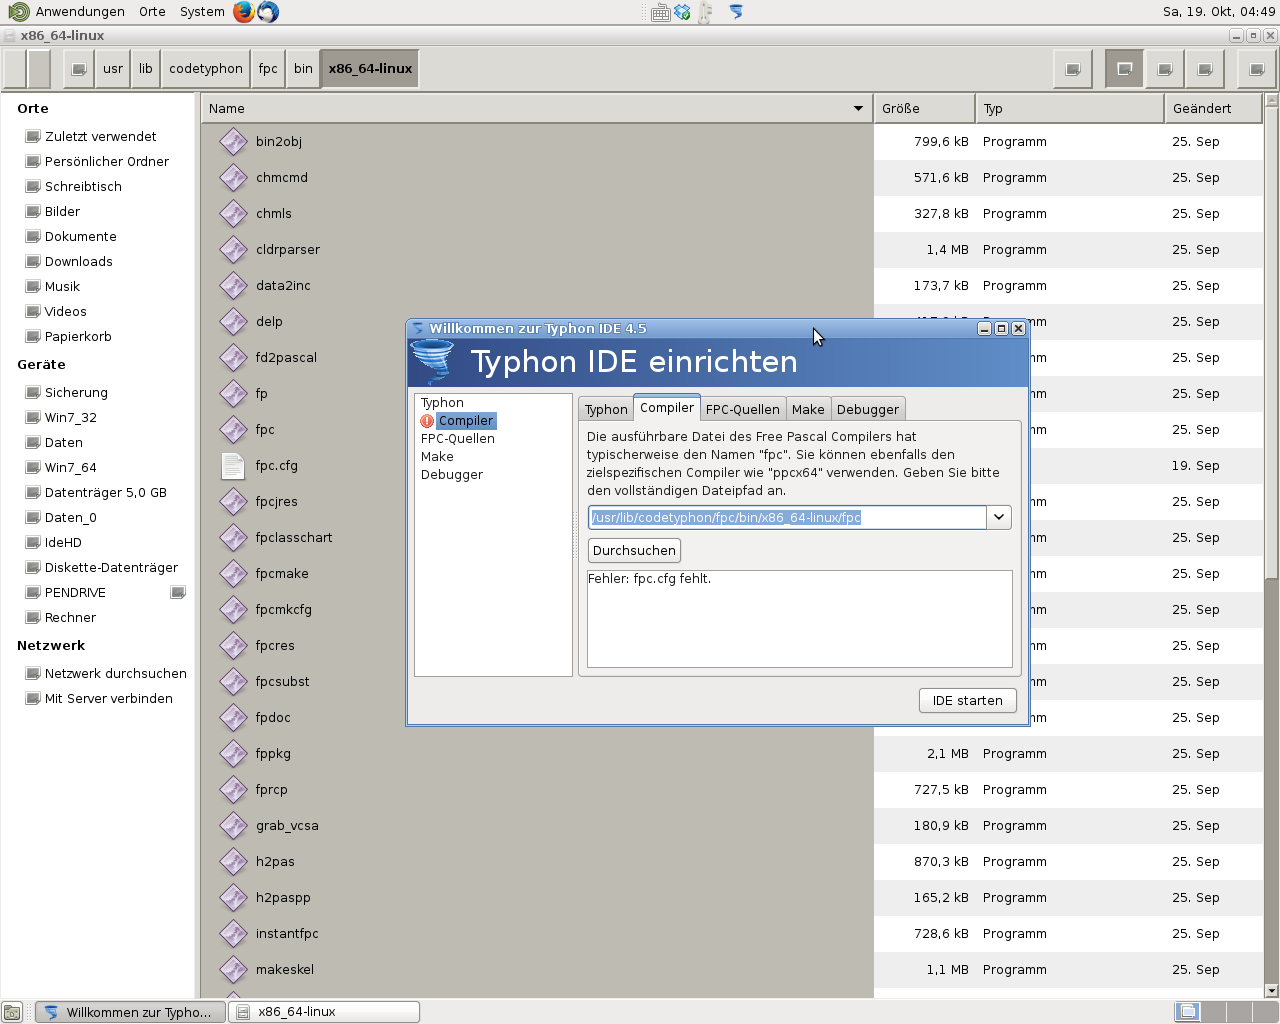
Task: Select Debugger in the setup tree
Action: [x=452, y=475]
